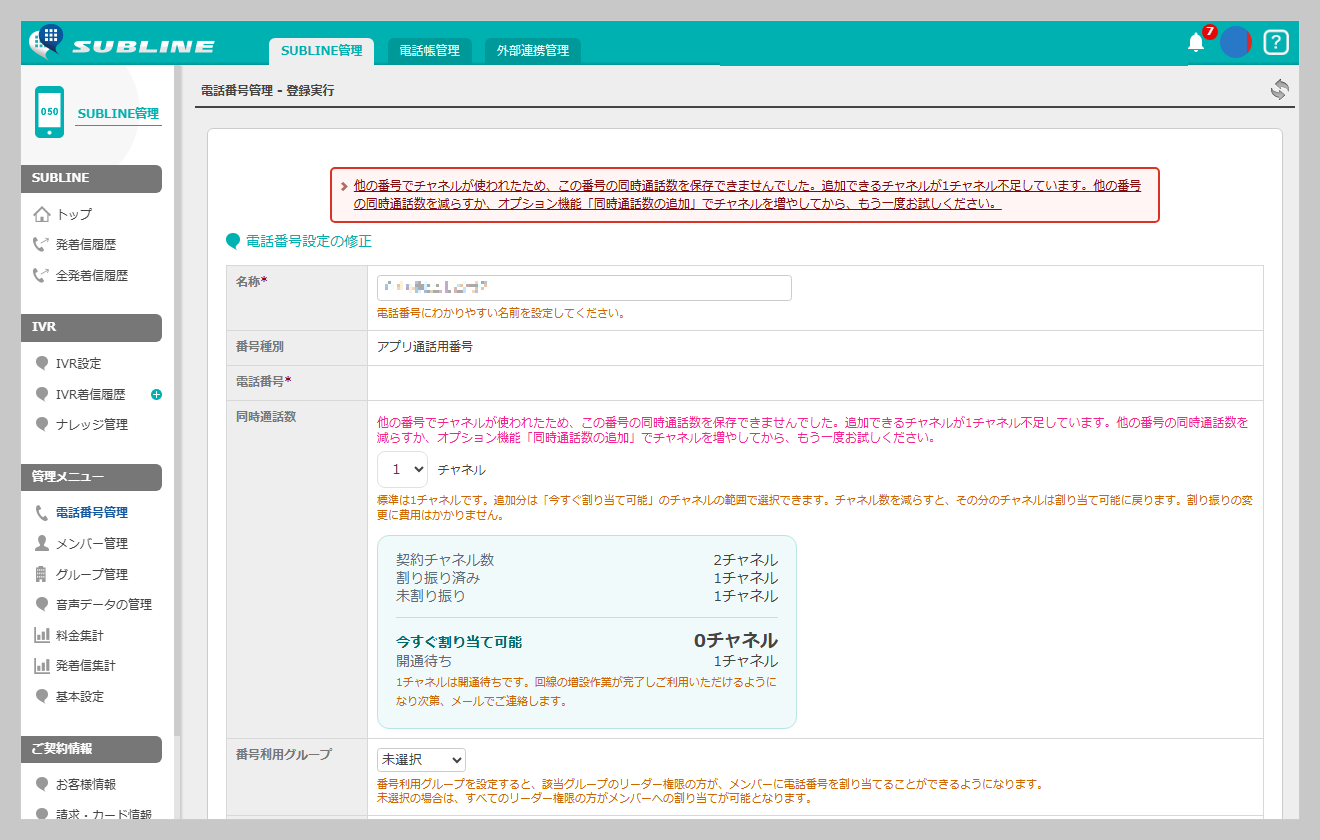Click the 管理メニュー section header
This screenshot has height=840, width=1320.
[x=91, y=477]
